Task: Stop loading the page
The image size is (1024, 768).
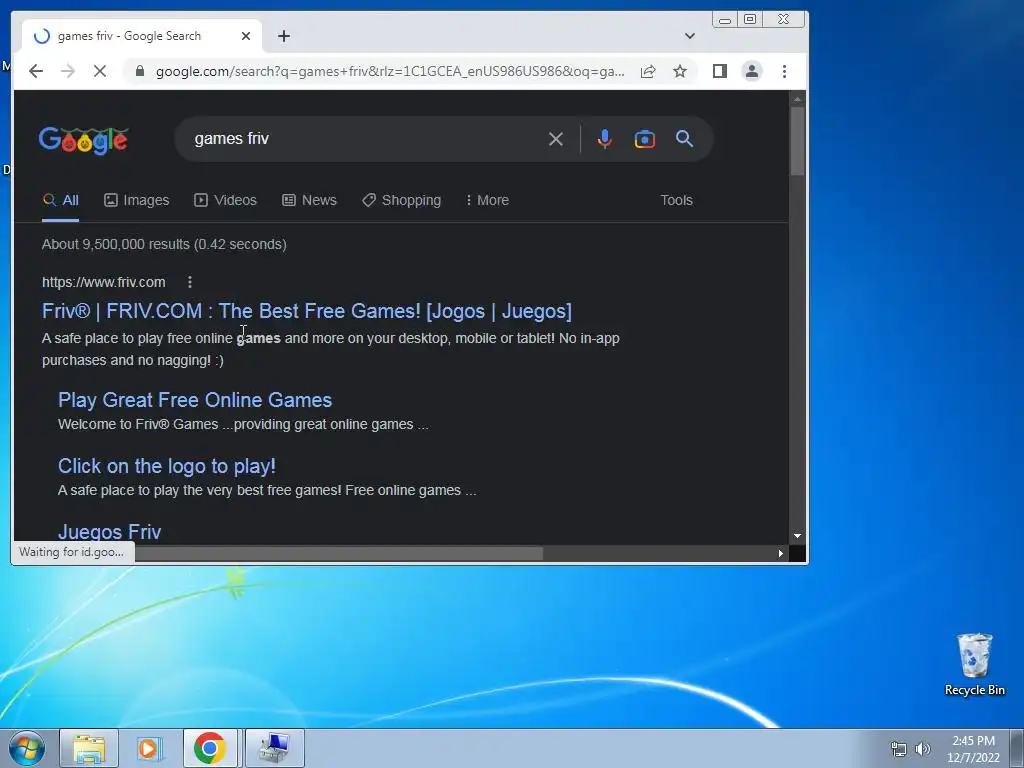Action: click(x=100, y=71)
